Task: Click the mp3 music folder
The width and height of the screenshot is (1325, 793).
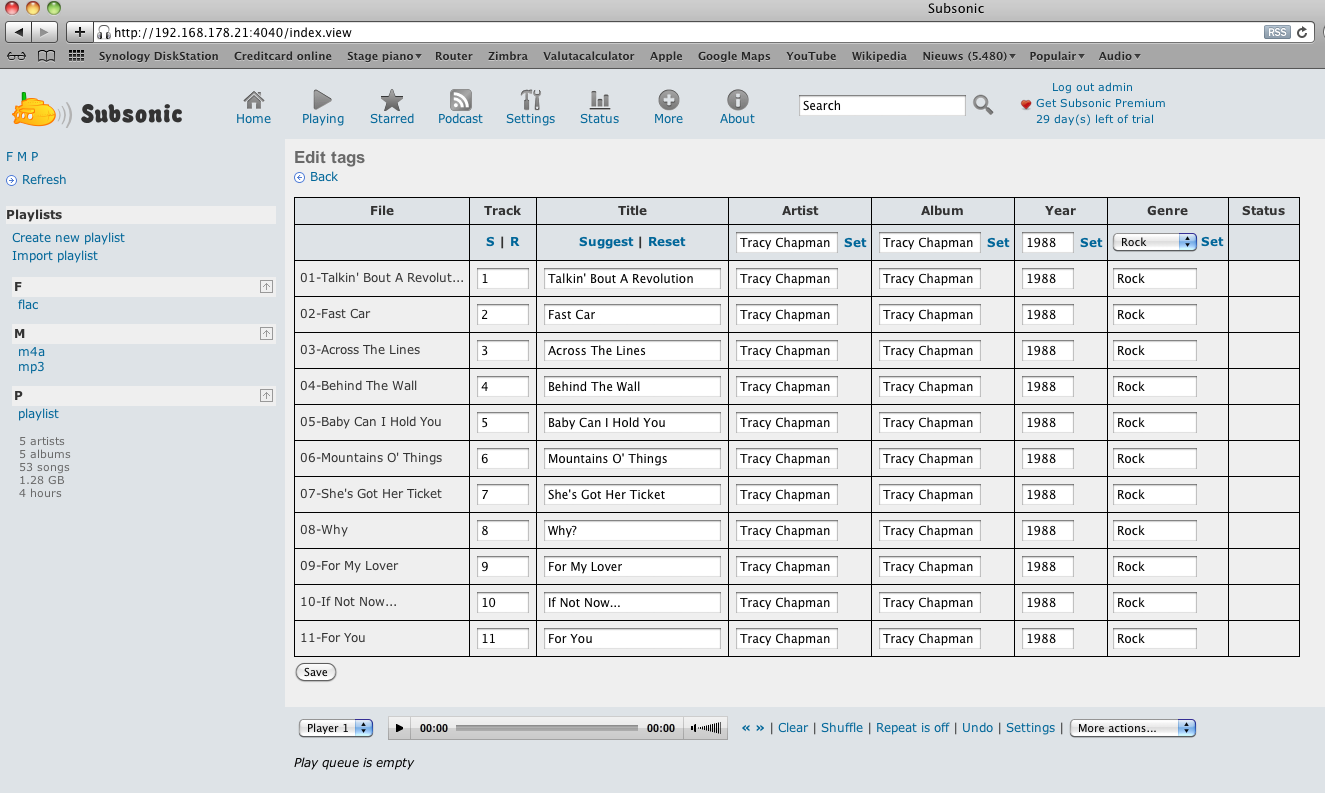Action: [x=31, y=367]
